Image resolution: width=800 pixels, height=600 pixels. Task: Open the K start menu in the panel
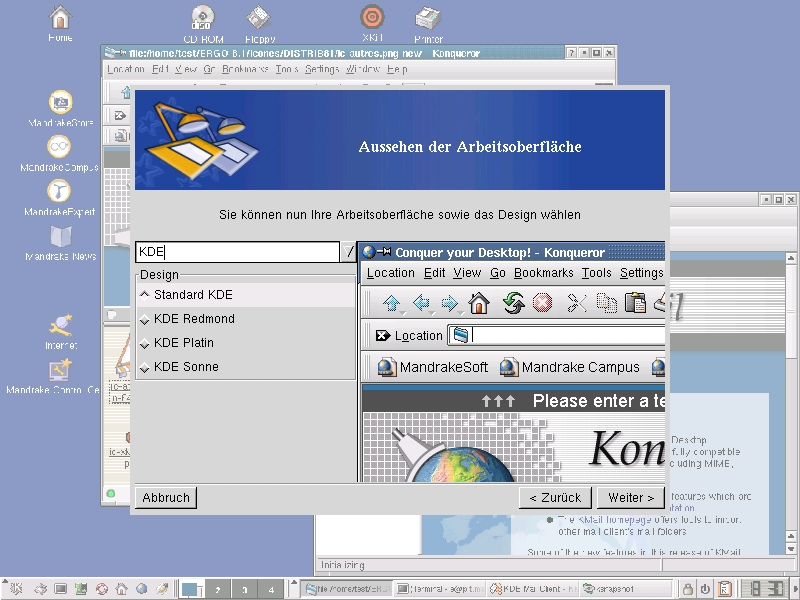[16, 589]
